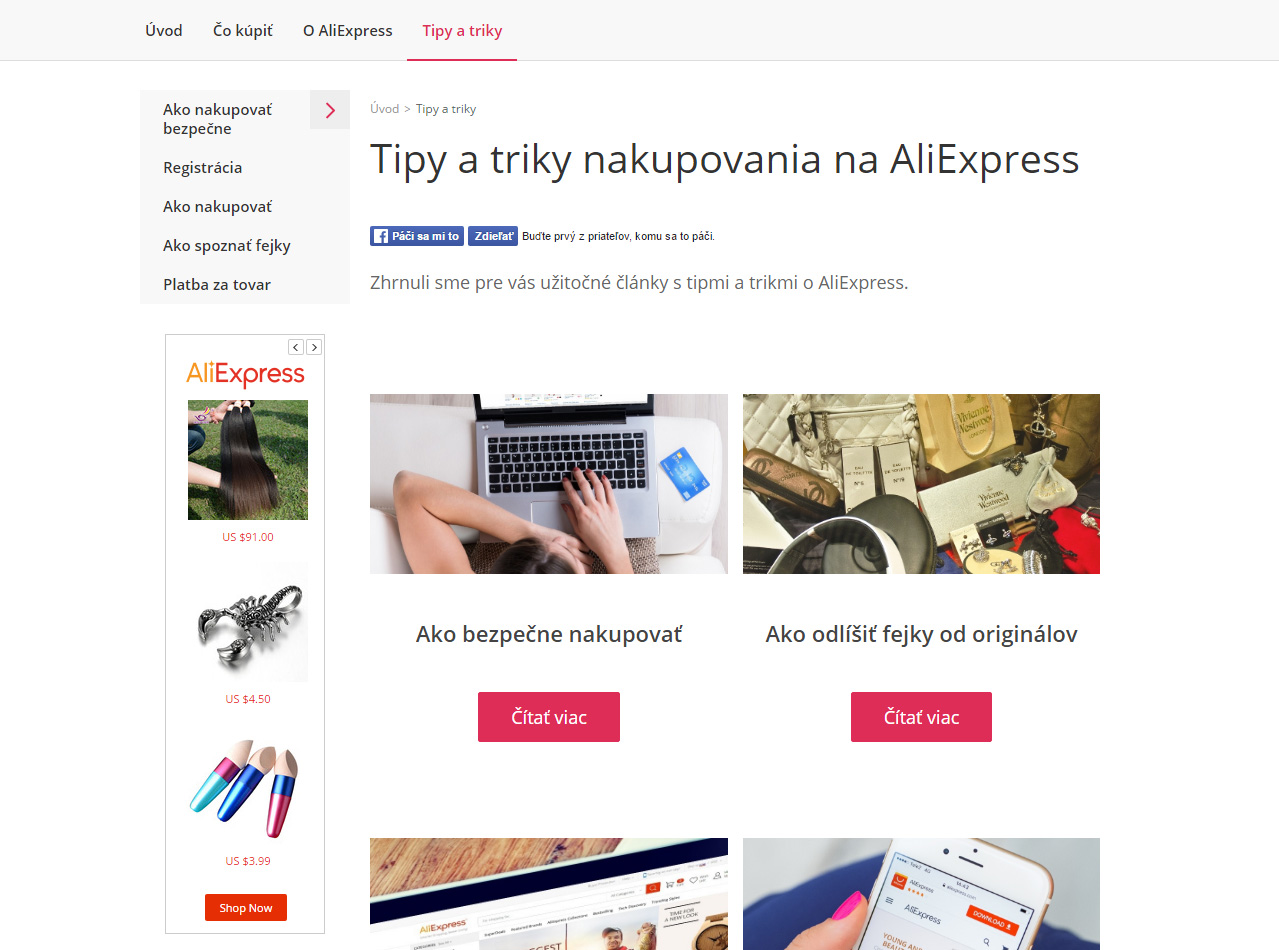Click the red chevron arrow in sidebar
The width and height of the screenshot is (1279, 950).
[330, 110]
